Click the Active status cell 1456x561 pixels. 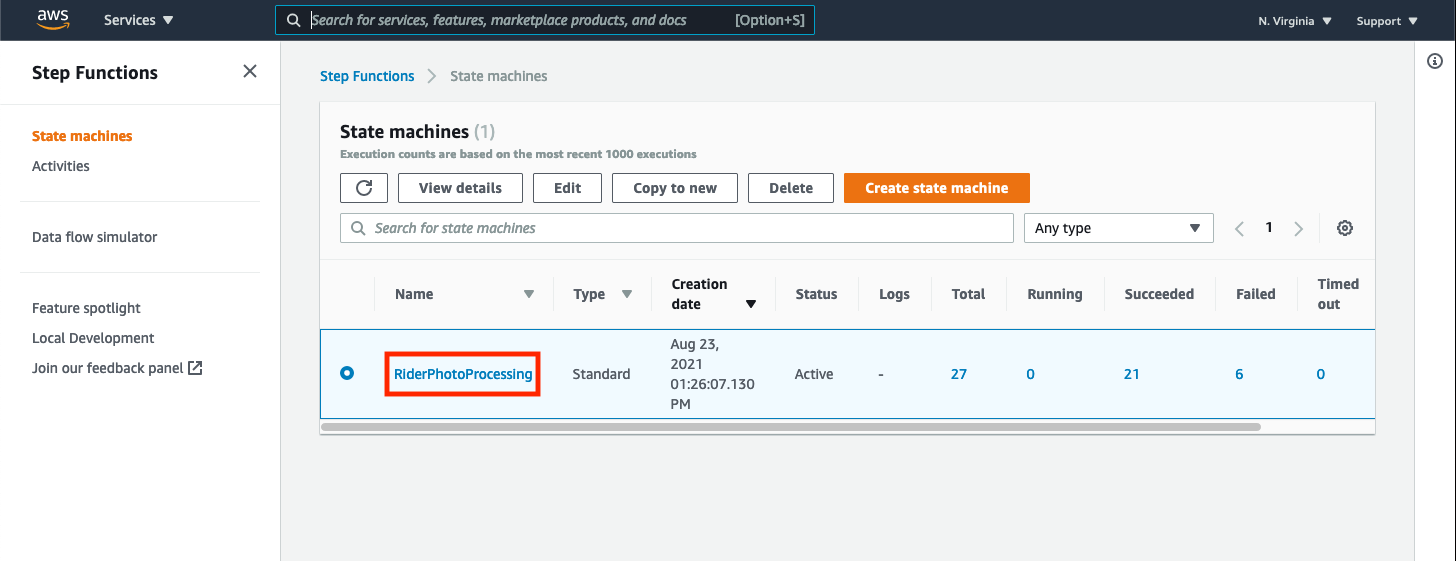[x=814, y=374]
